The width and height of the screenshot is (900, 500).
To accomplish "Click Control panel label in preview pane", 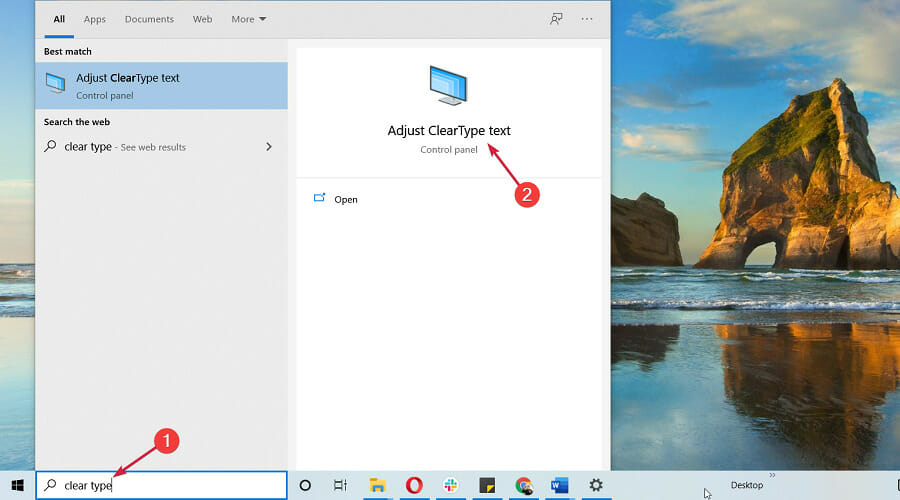I will [x=449, y=149].
